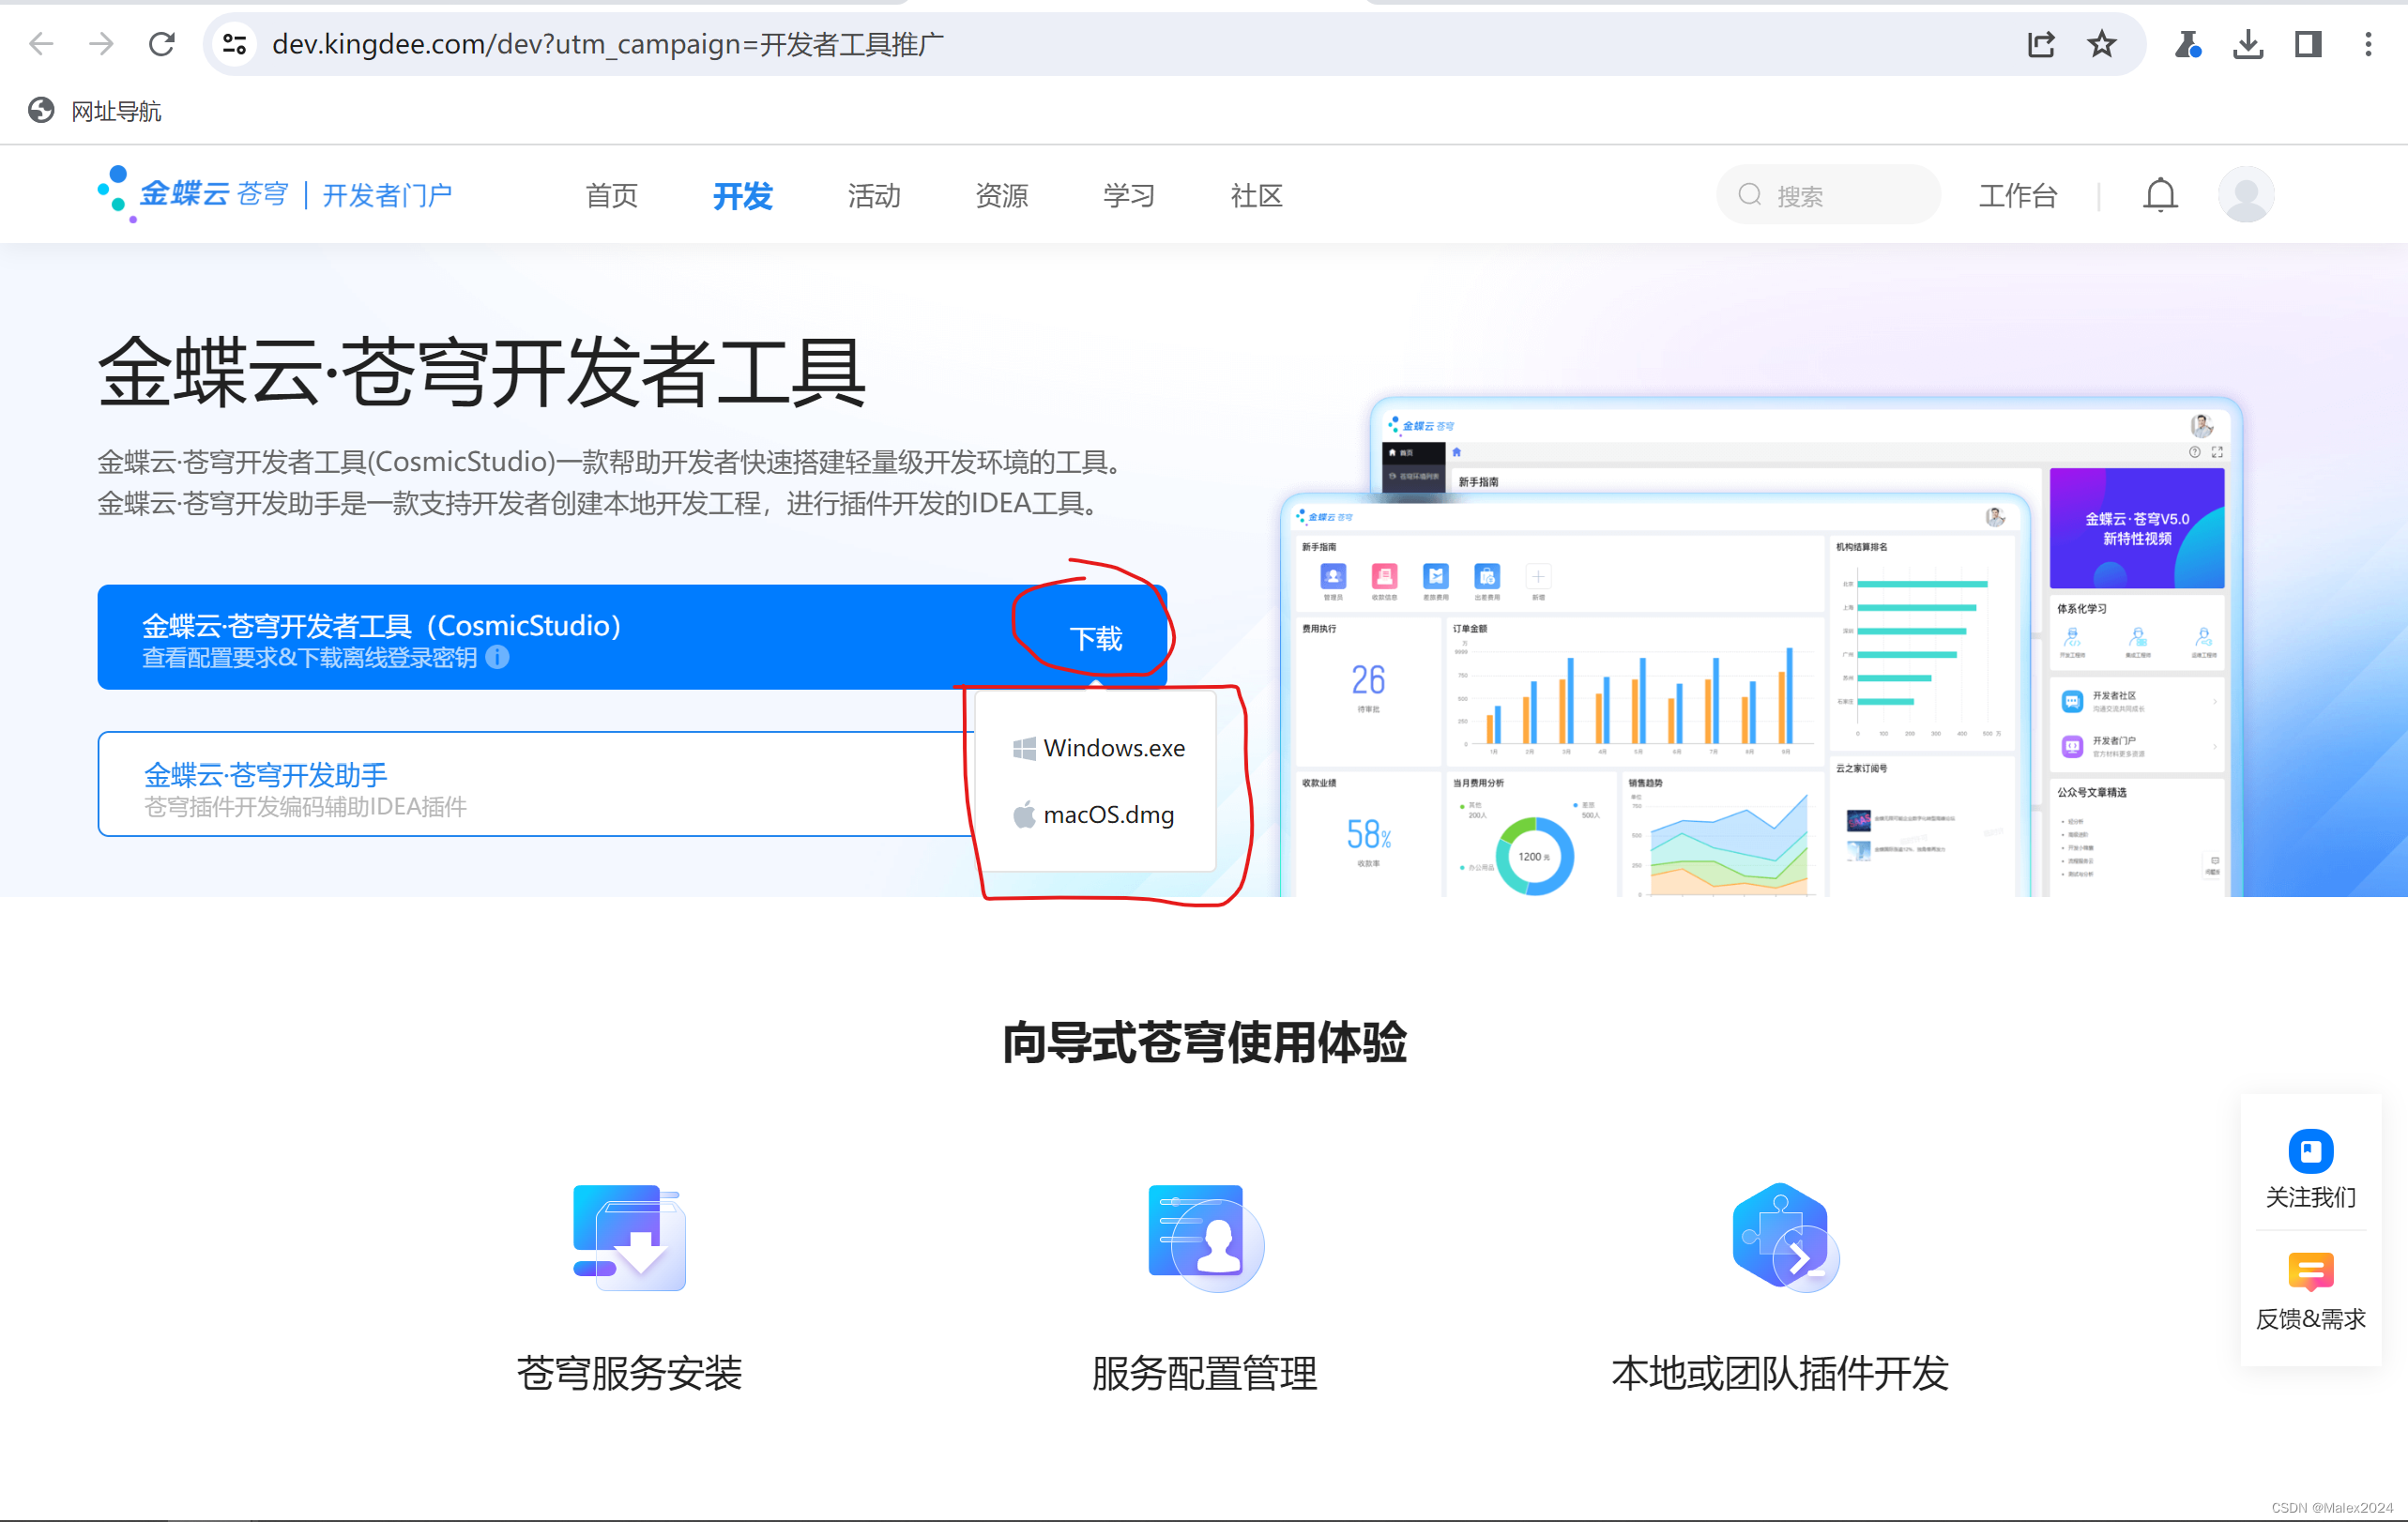Viewport: 2408px width, 1522px height.
Task: Open the user avatar profile icon
Action: click(x=2245, y=195)
